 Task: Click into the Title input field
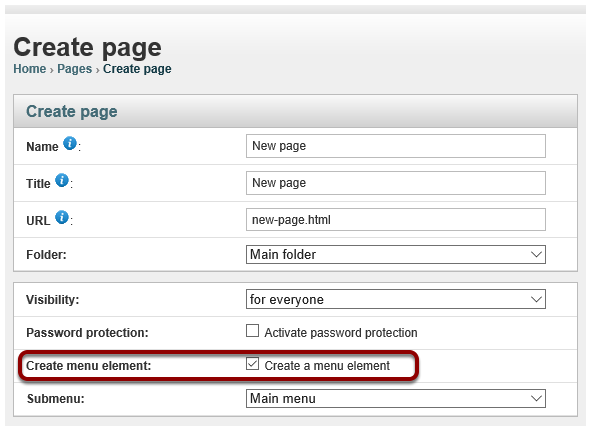[396, 183]
